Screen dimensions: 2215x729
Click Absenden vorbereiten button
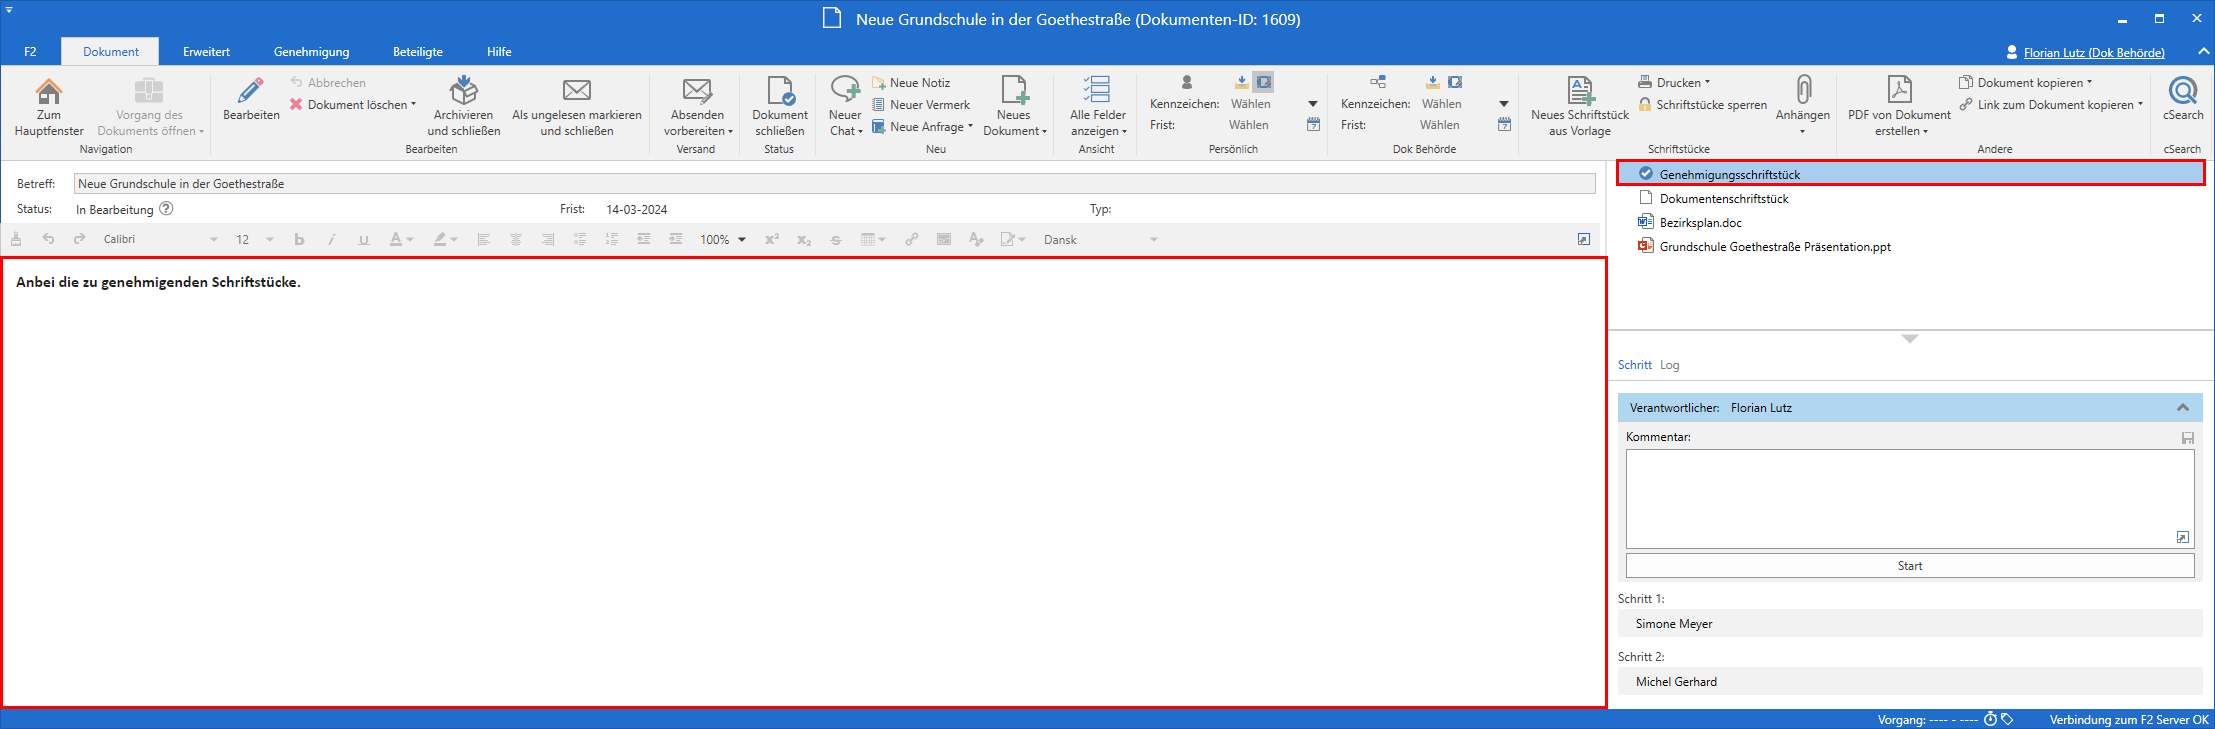coord(697,107)
